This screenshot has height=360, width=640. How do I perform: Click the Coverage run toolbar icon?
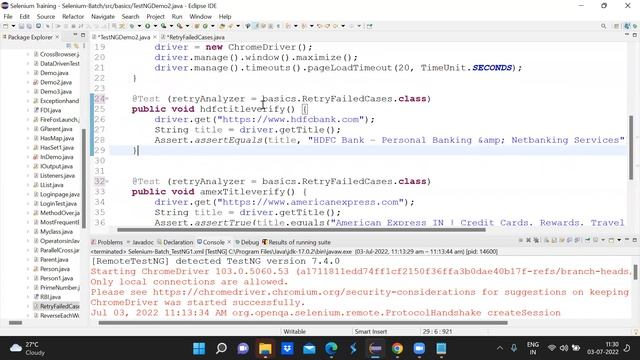tap(164, 26)
